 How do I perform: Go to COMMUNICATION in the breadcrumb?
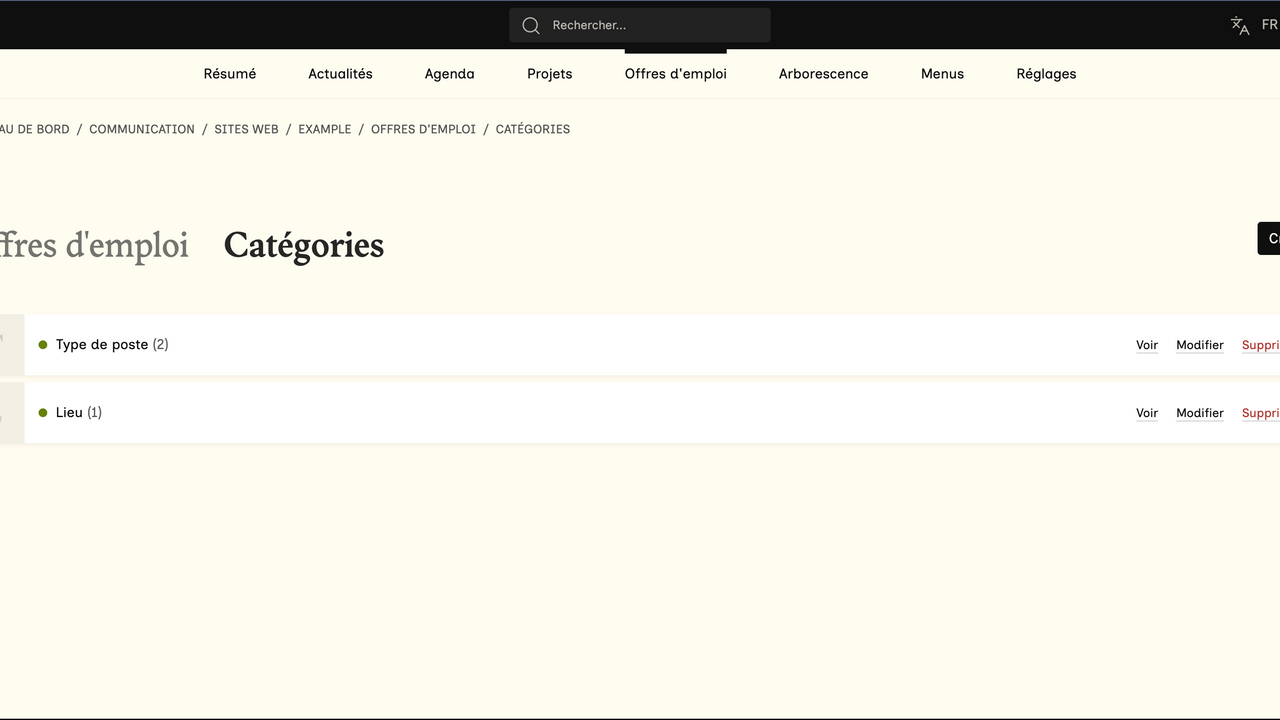coord(142,129)
